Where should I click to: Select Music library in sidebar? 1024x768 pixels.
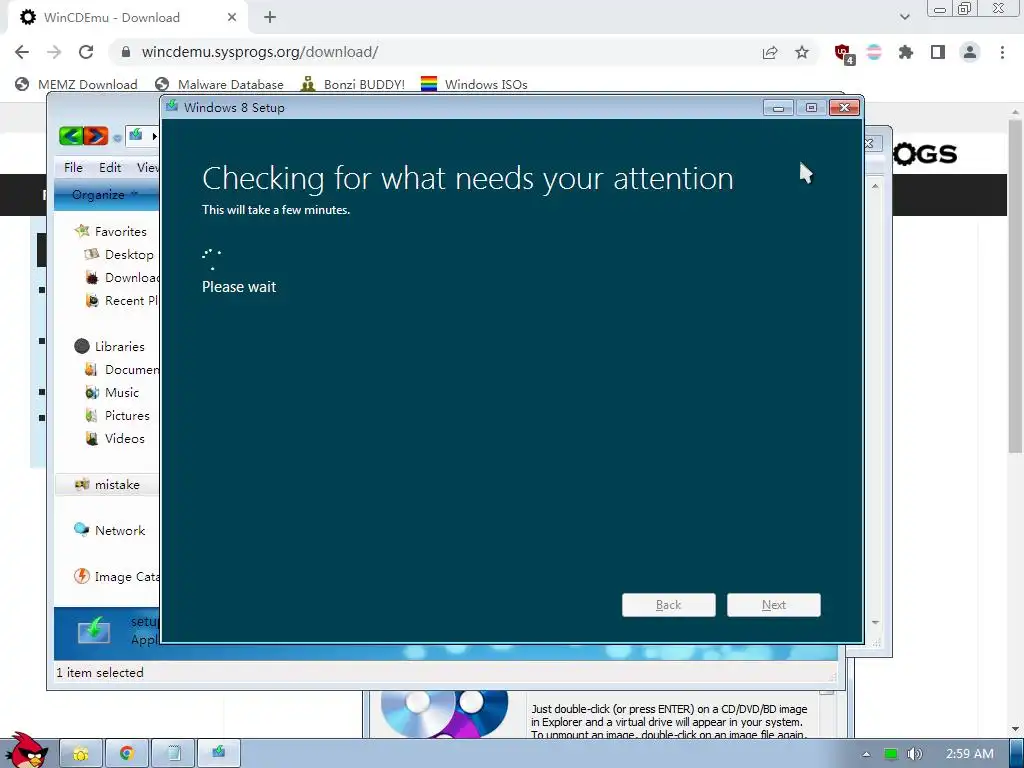pyautogui.click(x=121, y=392)
